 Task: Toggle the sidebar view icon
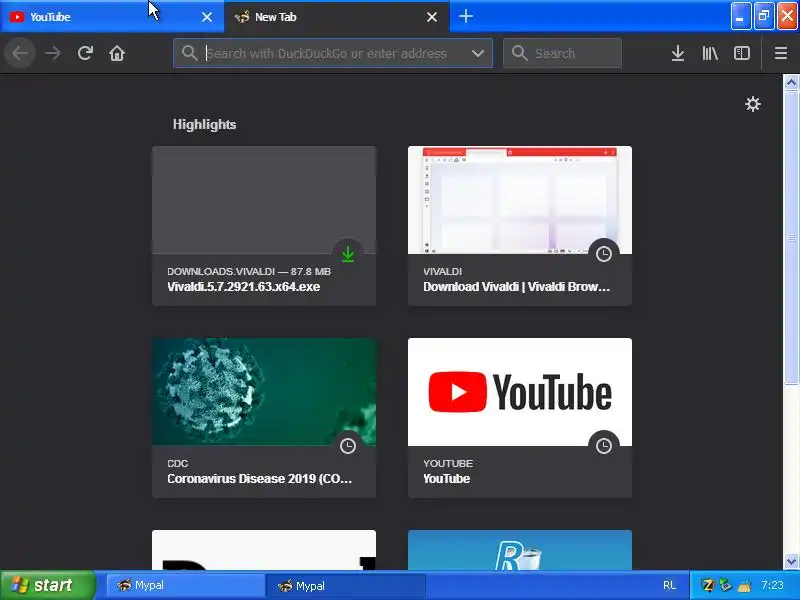741,53
